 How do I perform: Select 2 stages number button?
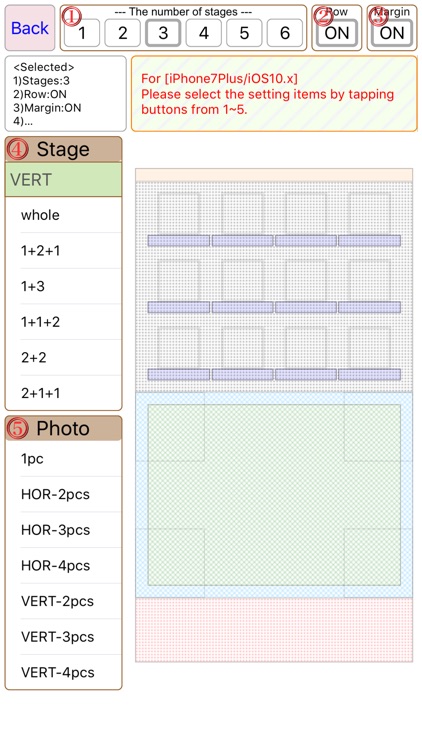122,33
